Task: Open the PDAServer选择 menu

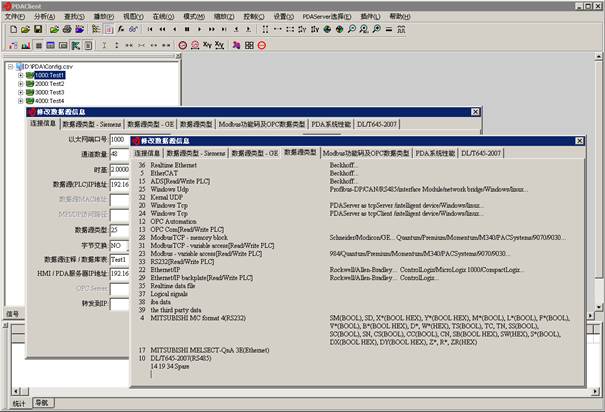Action: pyautogui.click(x=328, y=16)
